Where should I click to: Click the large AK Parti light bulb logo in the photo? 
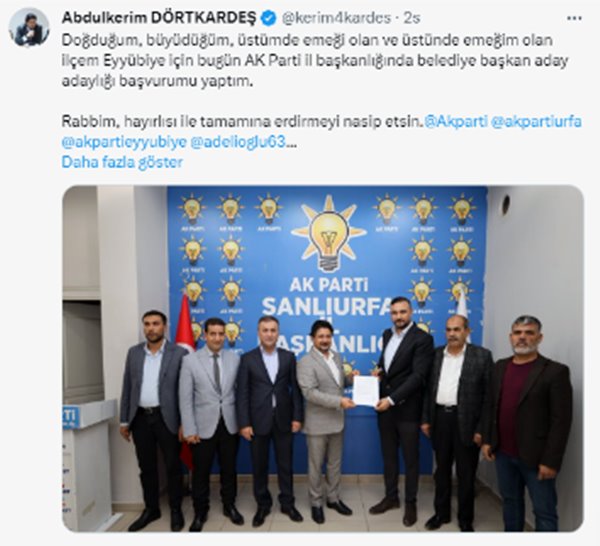[x=329, y=233]
